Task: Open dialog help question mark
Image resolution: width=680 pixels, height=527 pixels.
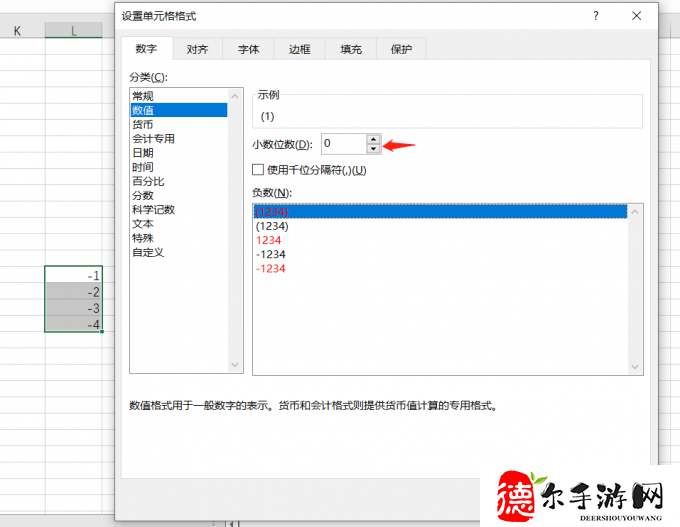Action: coord(596,16)
